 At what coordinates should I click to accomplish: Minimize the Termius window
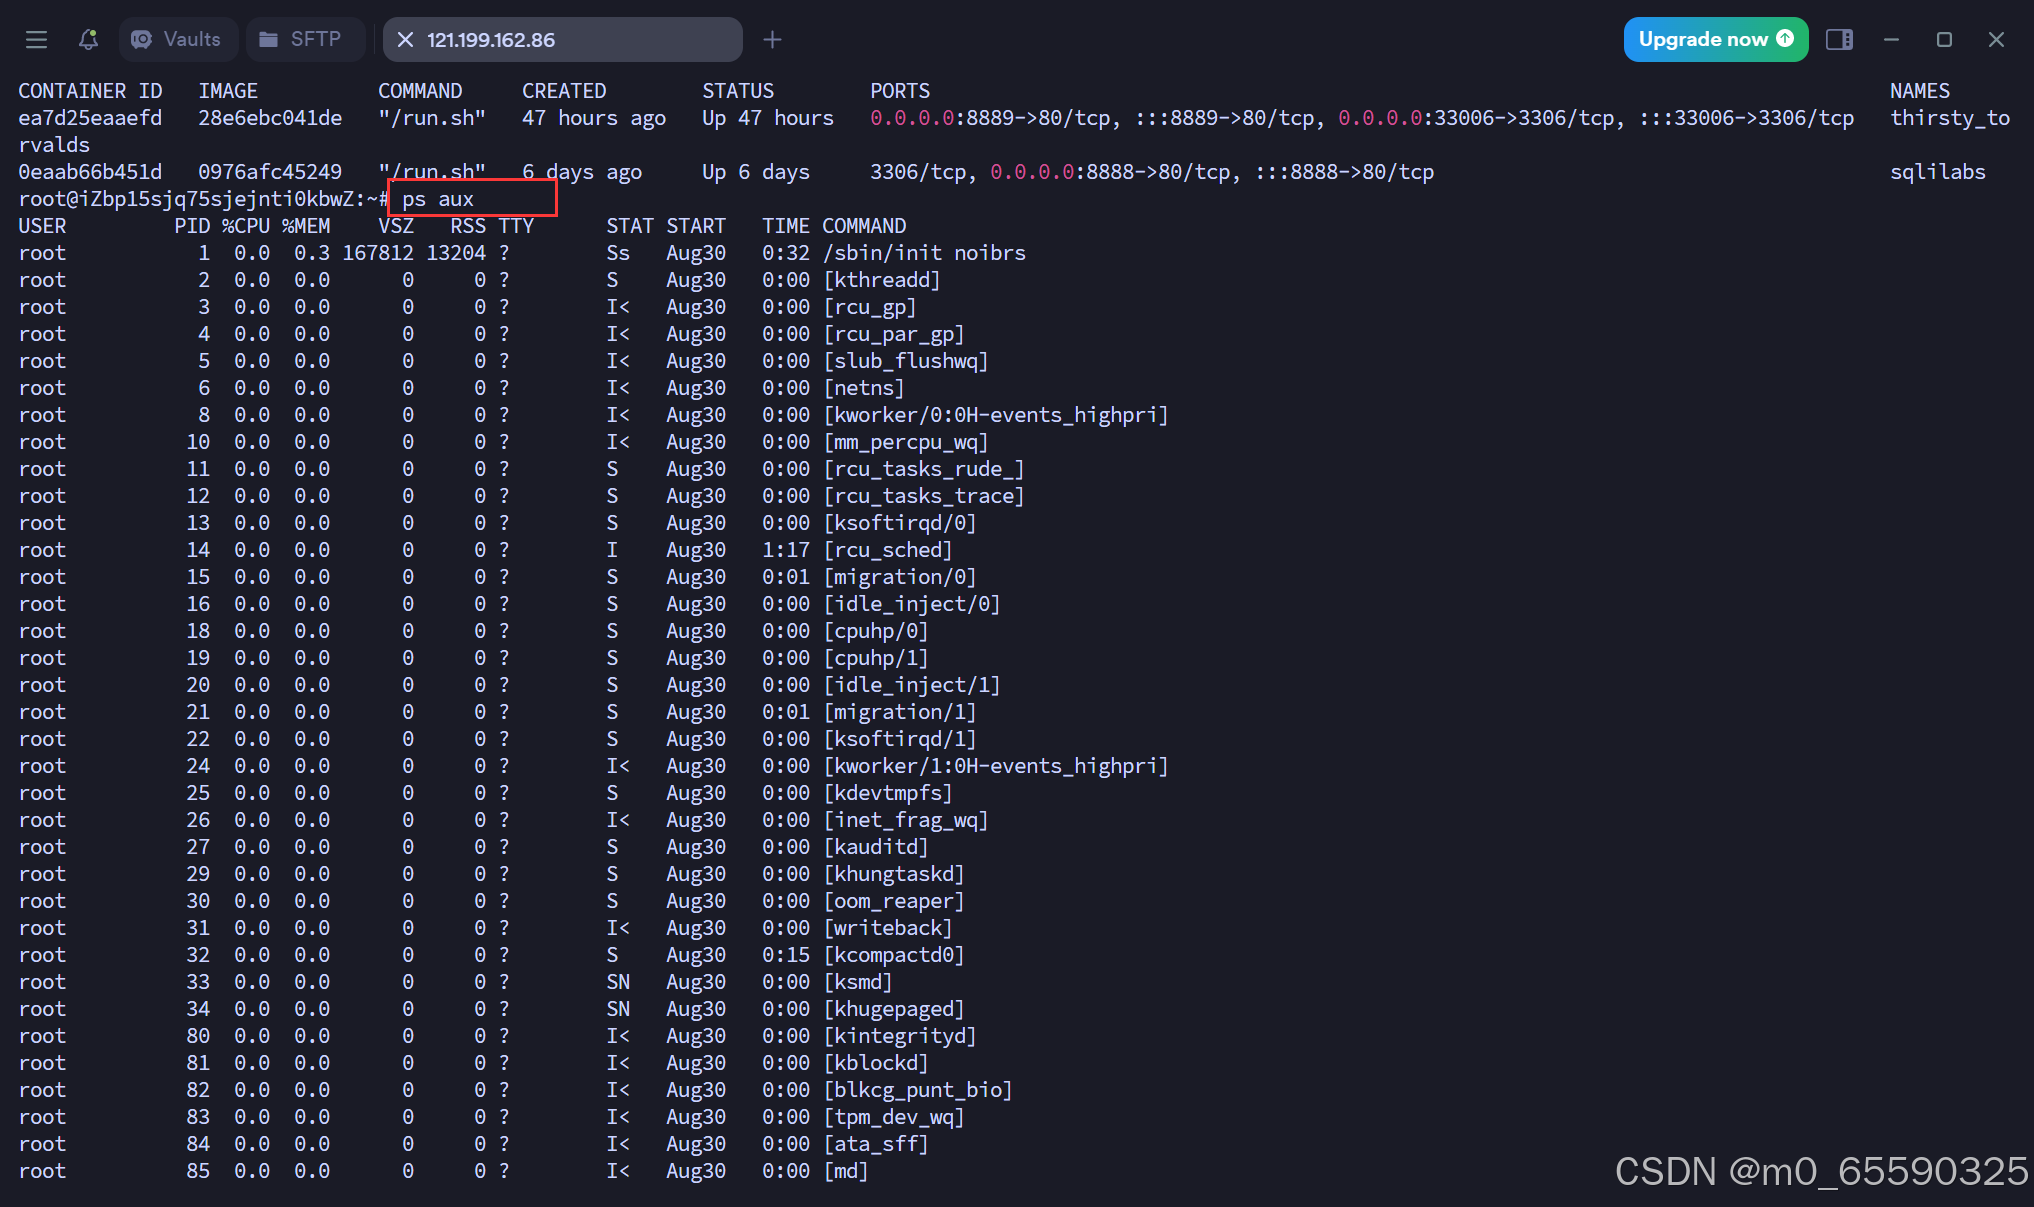(x=1891, y=39)
